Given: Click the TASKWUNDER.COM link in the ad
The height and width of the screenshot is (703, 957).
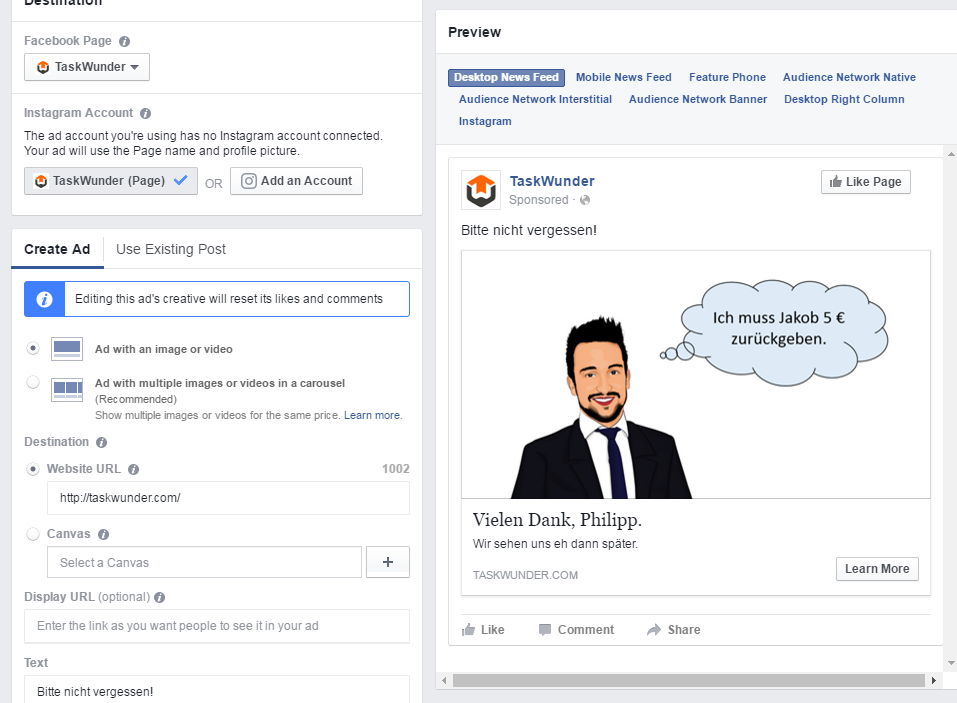Looking at the screenshot, I should pyautogui.click(x=525, y=575).
